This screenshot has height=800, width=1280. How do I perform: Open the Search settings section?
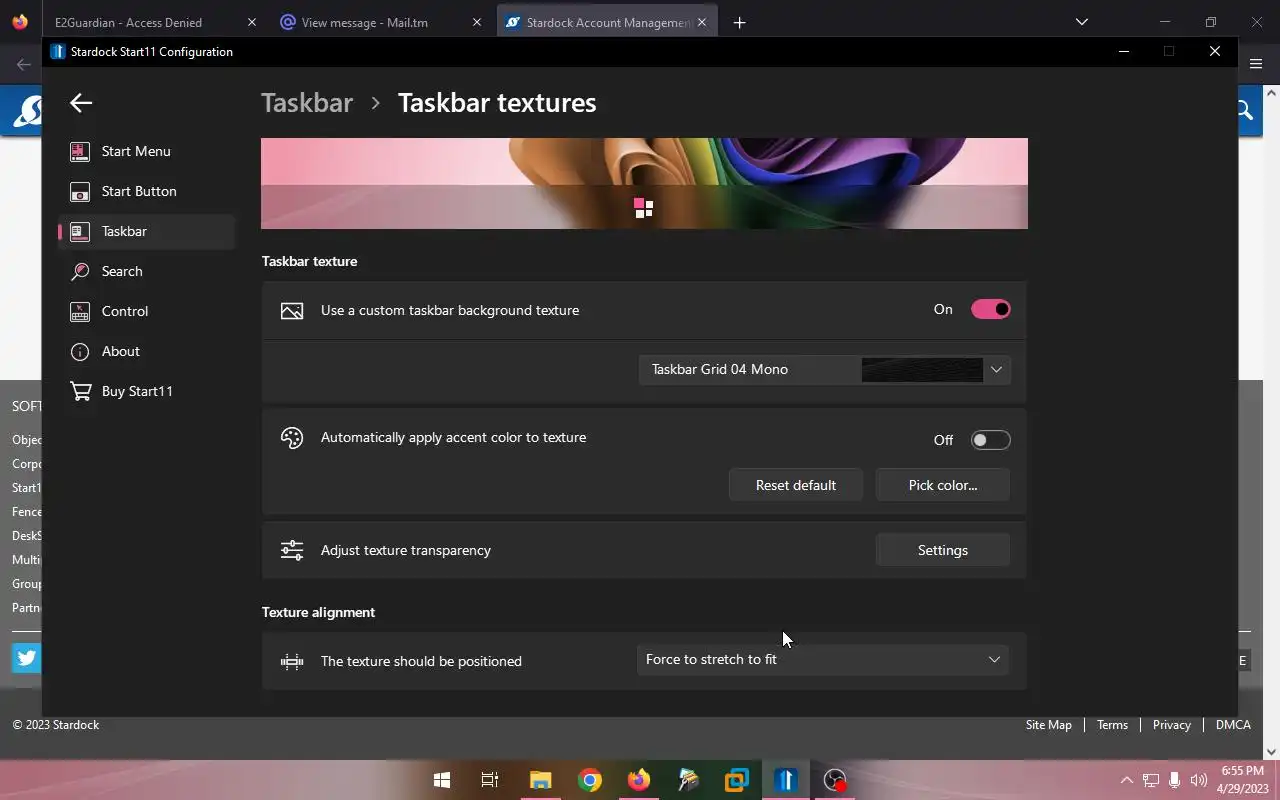click(147, 271)
